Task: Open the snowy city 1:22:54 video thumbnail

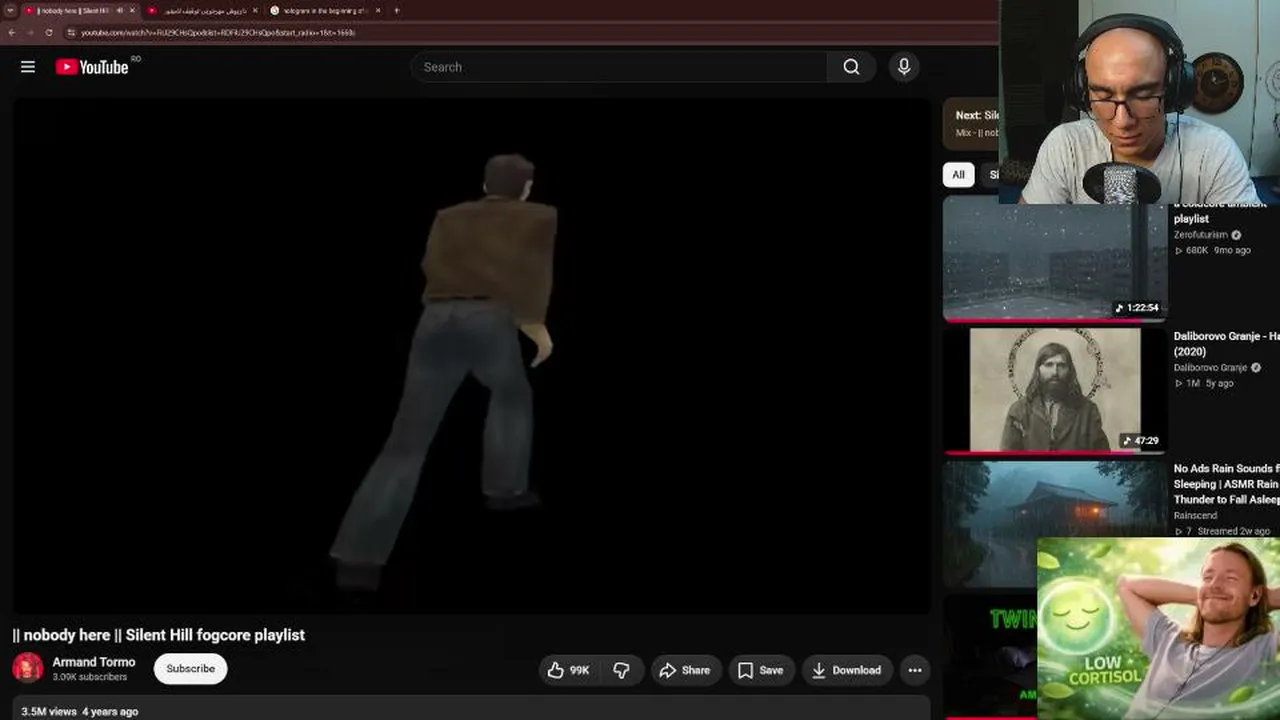Action: coord(1054,258)
